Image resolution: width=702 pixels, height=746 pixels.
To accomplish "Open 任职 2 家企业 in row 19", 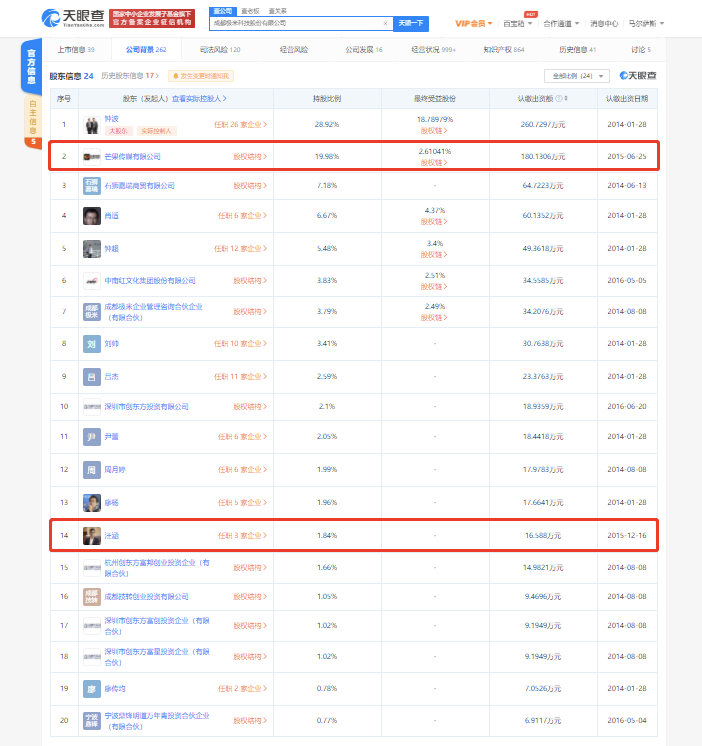I will (242, 688).
